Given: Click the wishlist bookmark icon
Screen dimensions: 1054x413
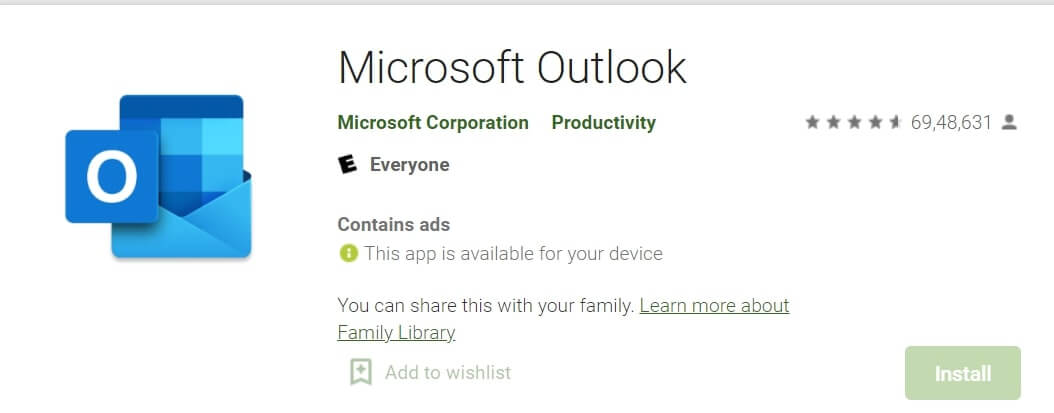Looking at the screenshot, I should (360, 373).
